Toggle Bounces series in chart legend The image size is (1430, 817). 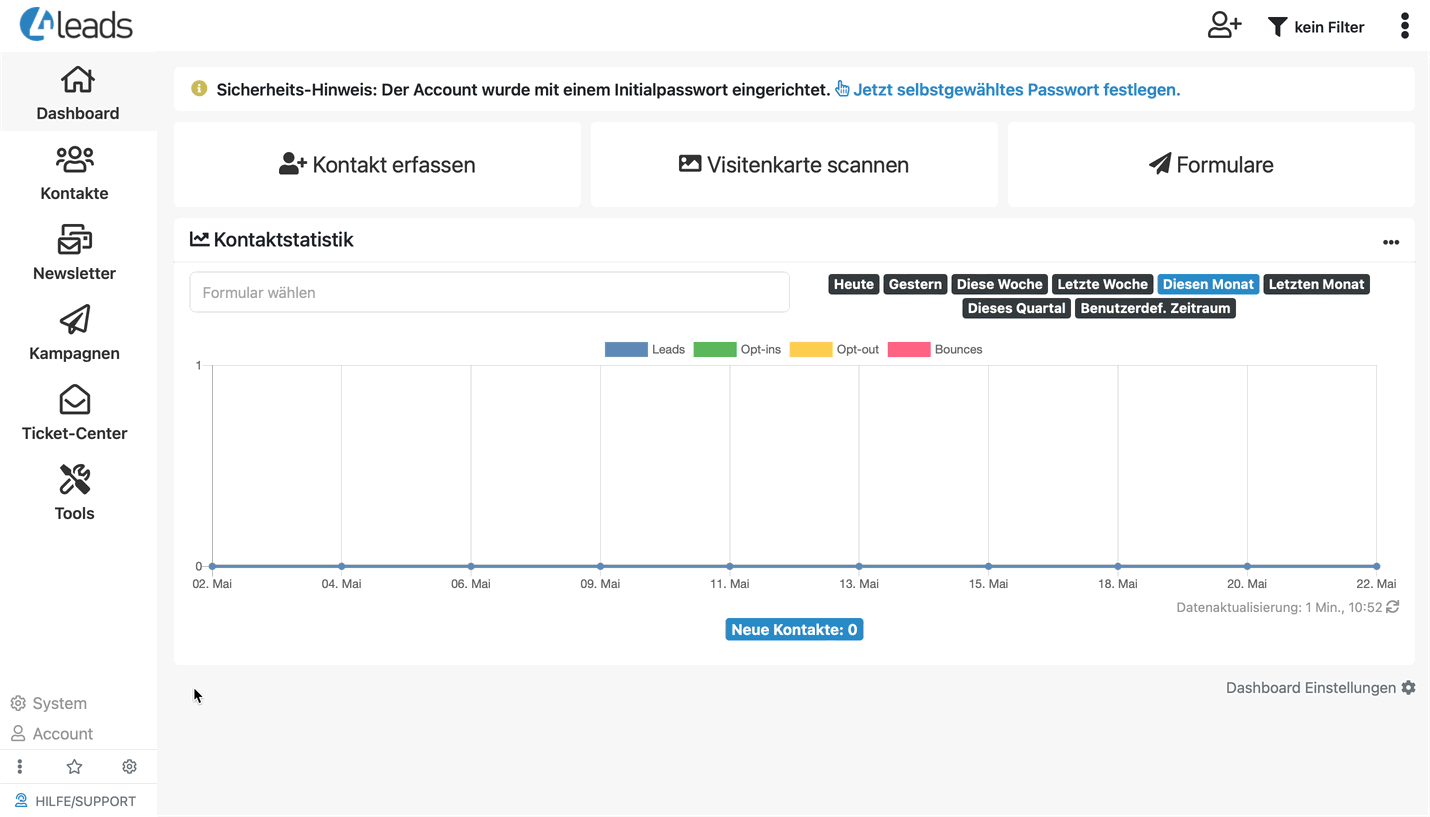[x=935, y=350]
